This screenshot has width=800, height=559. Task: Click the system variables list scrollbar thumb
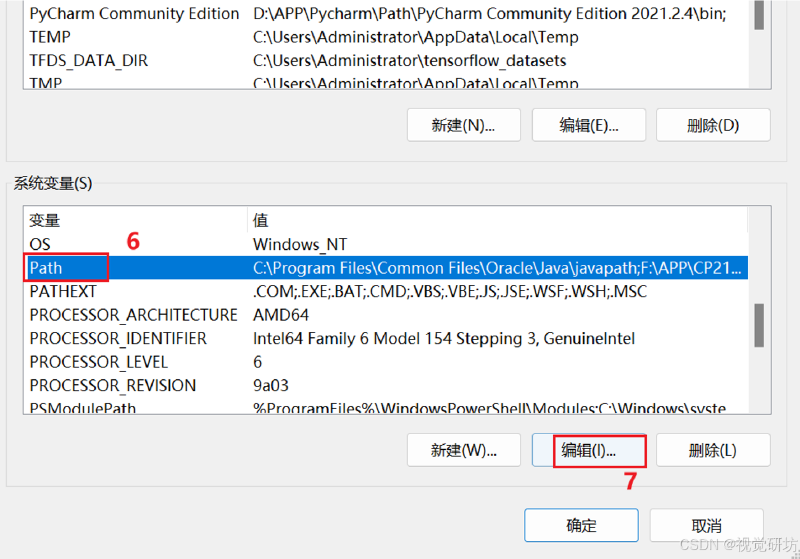click(x=759, y=325)
